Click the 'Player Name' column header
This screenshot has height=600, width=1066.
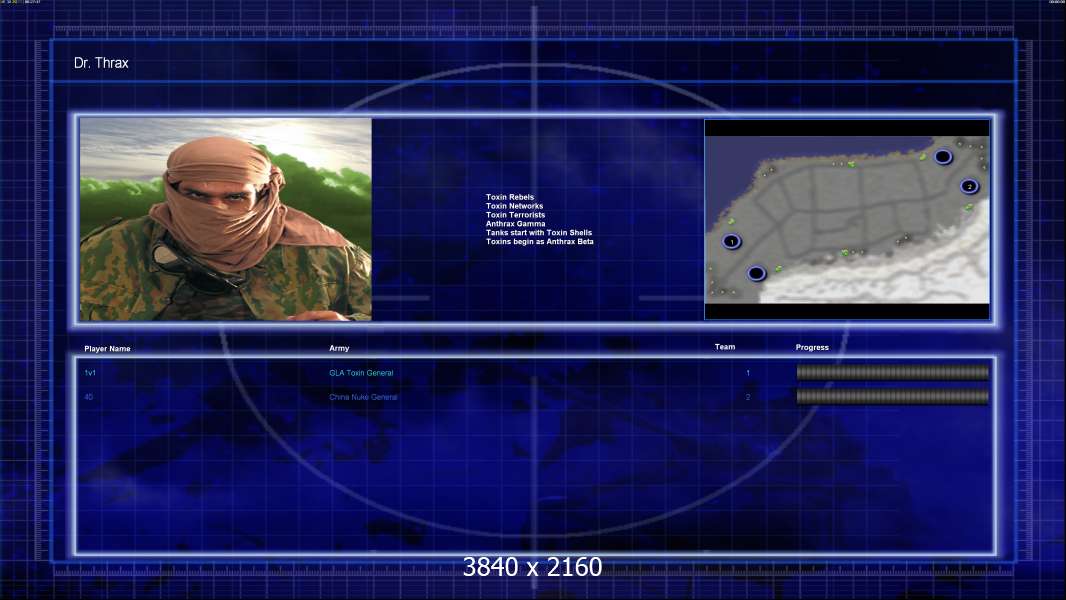click(107, 349)
